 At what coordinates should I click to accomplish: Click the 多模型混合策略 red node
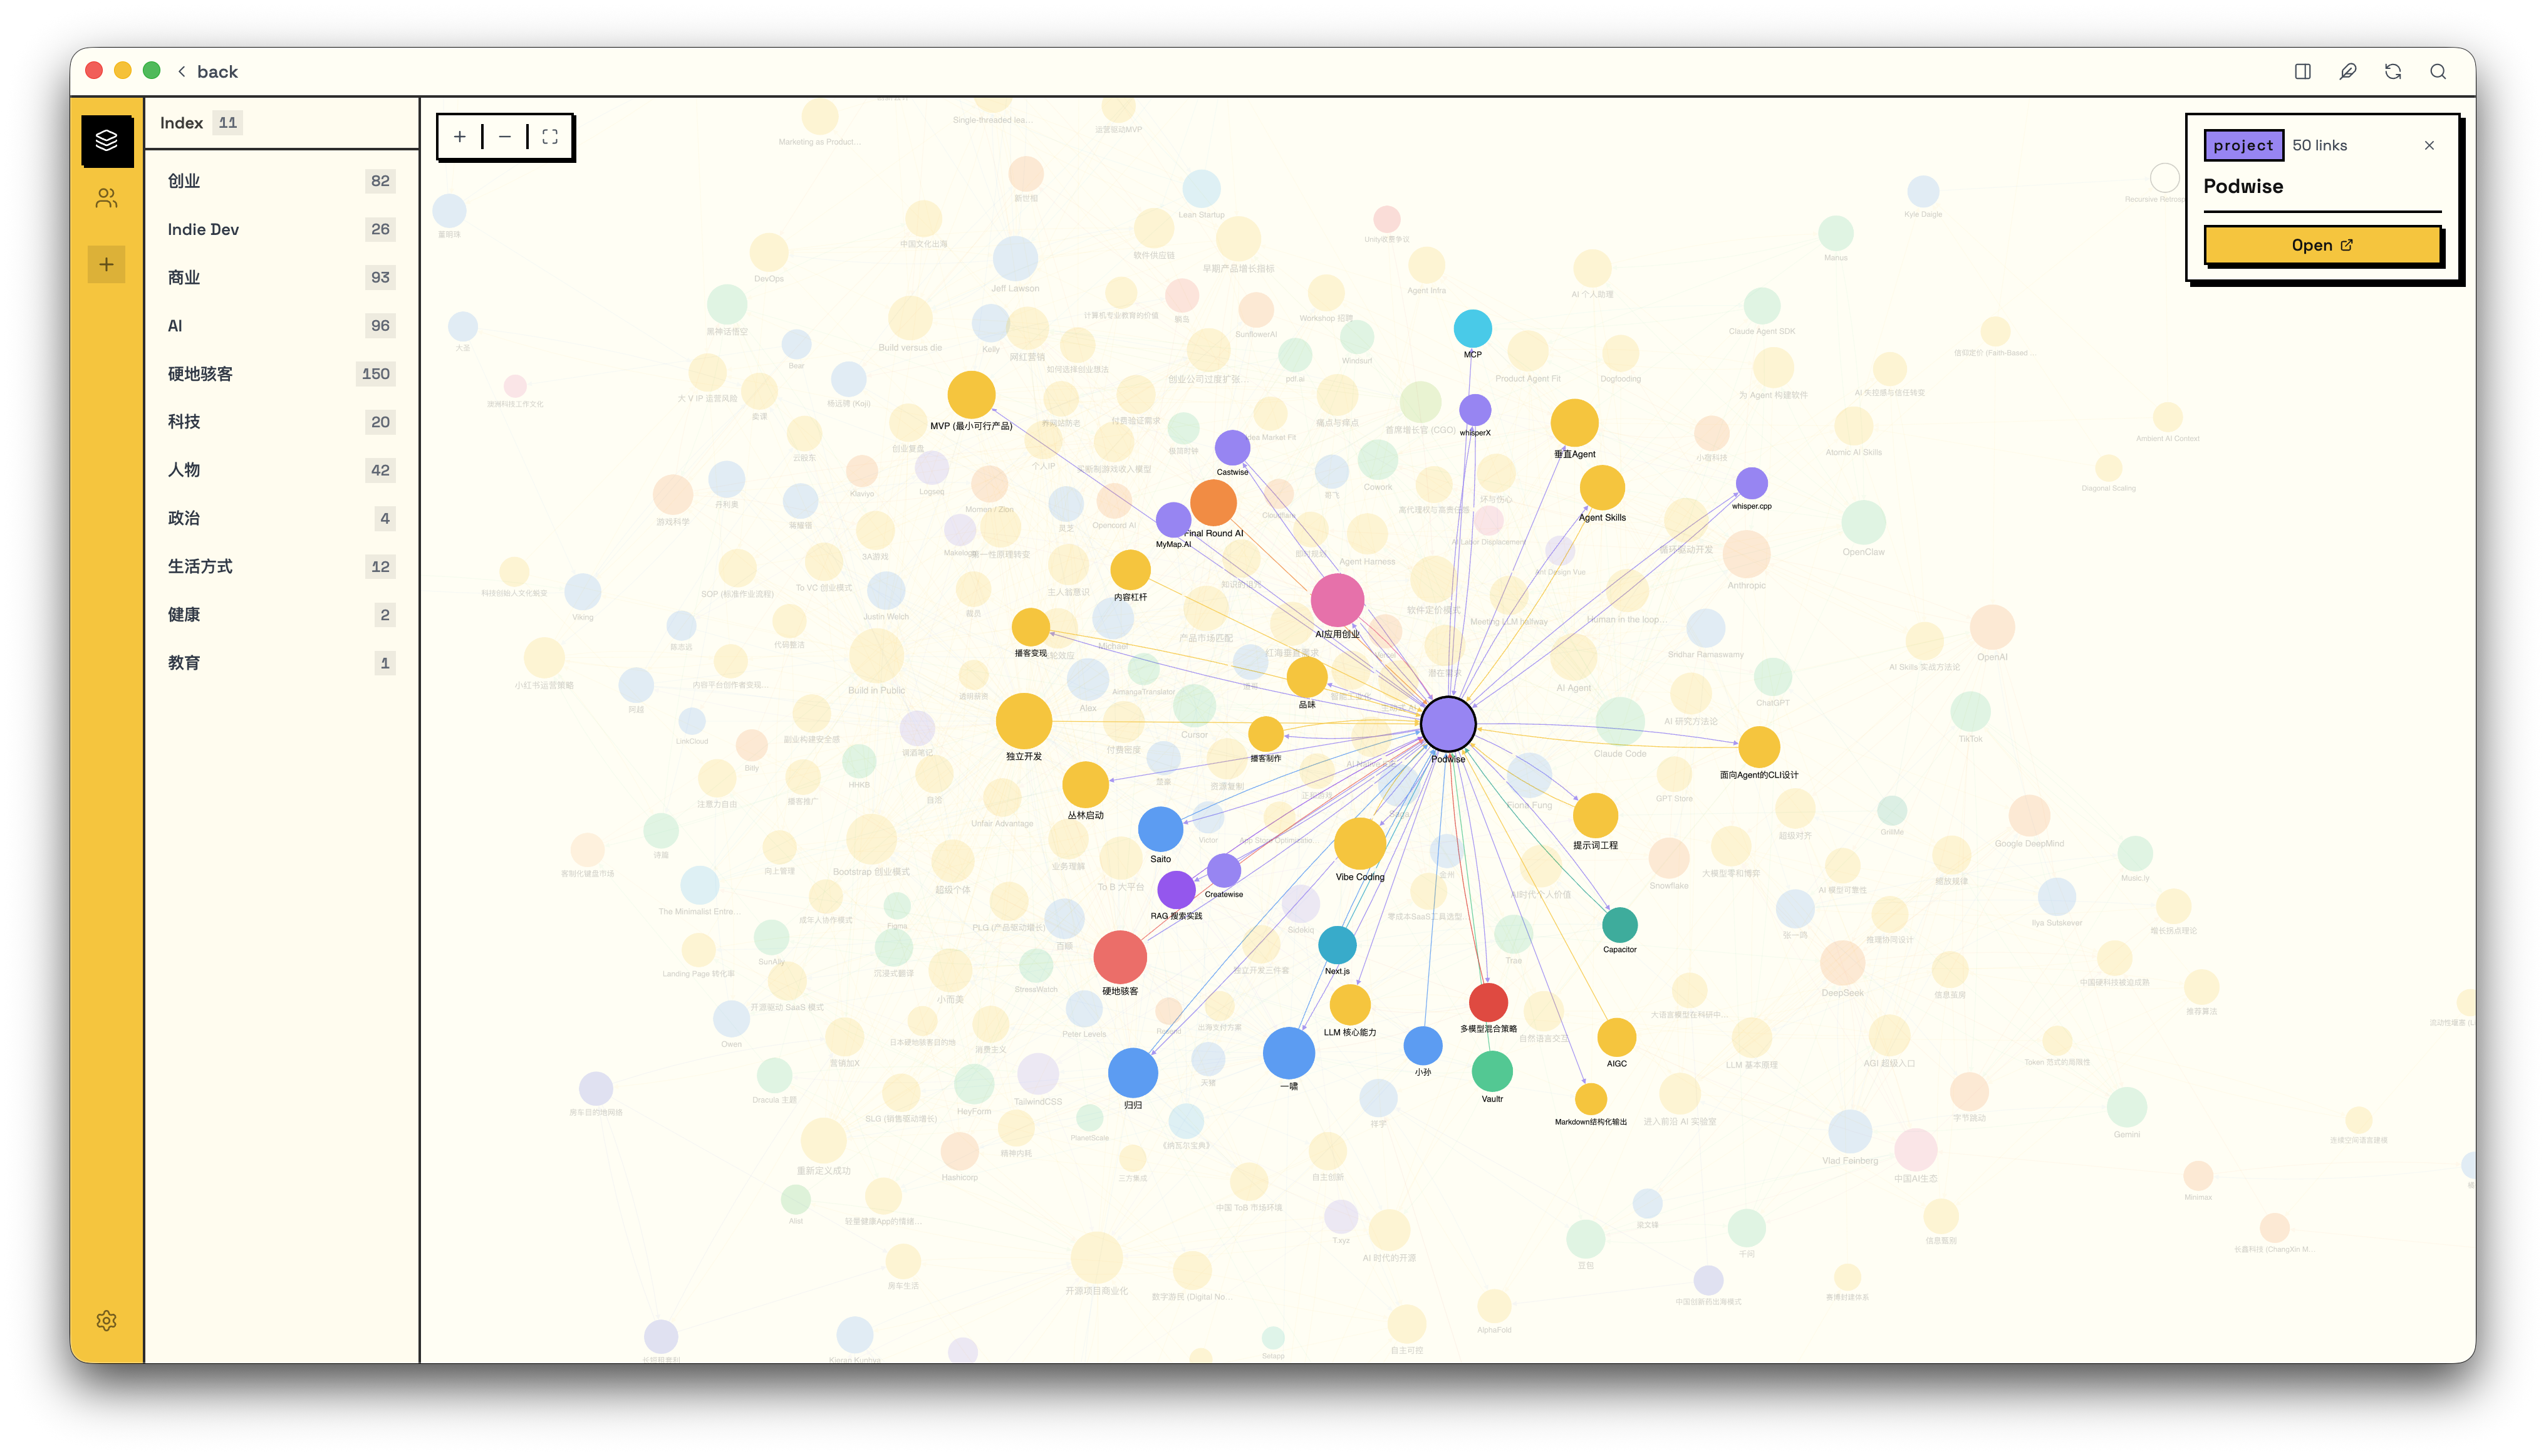coord(1487,1003)
